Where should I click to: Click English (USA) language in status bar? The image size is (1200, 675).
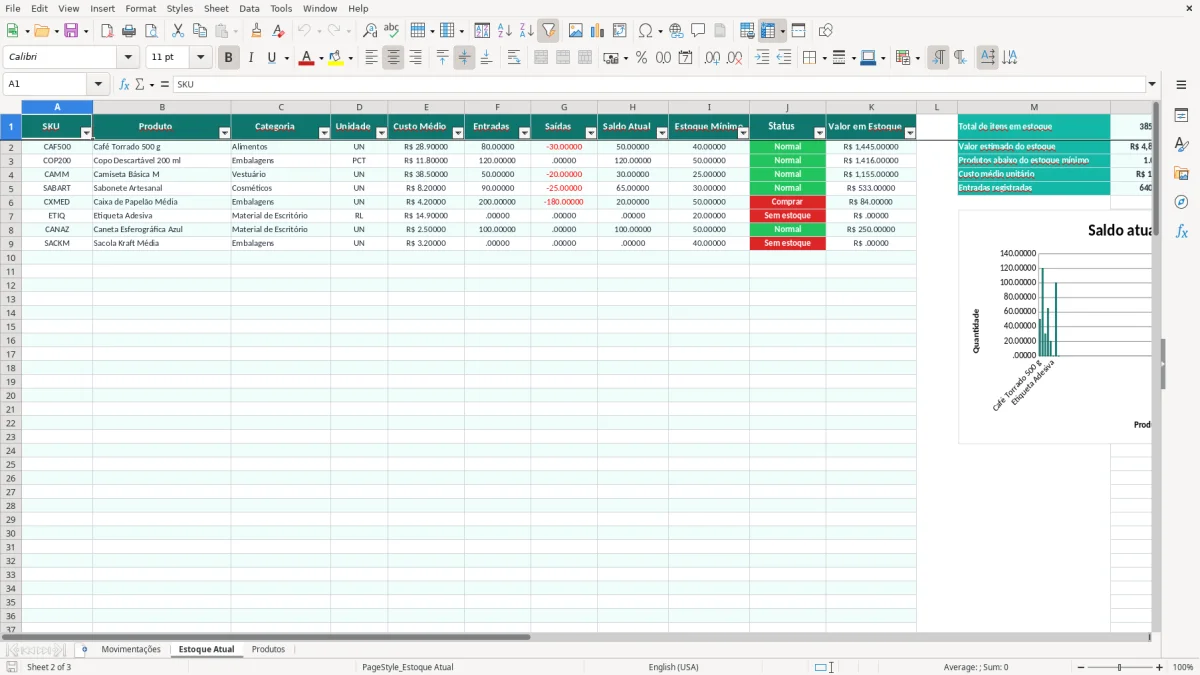(x=673, y=667)
